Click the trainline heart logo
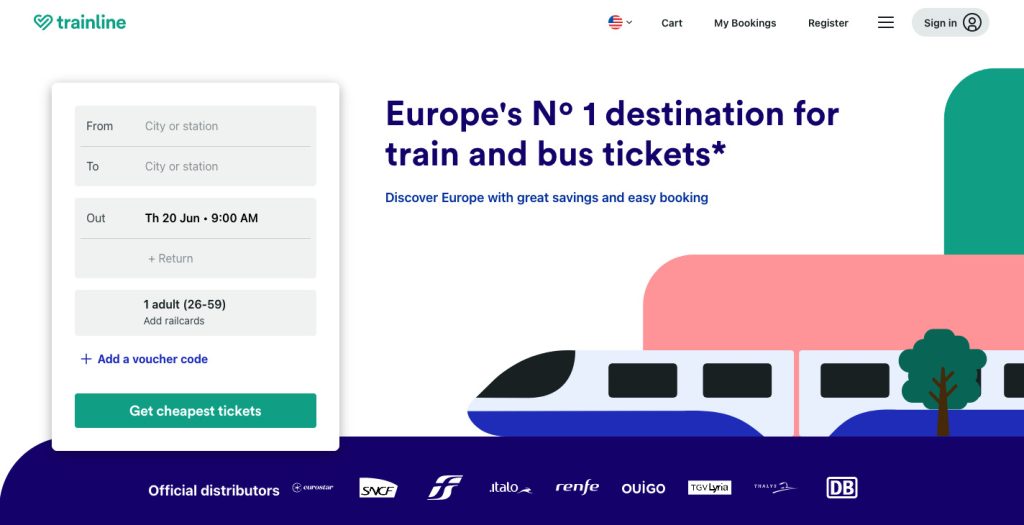This screenshot has height=525, width=1024. pyautogui.click(x=43, y=22)
